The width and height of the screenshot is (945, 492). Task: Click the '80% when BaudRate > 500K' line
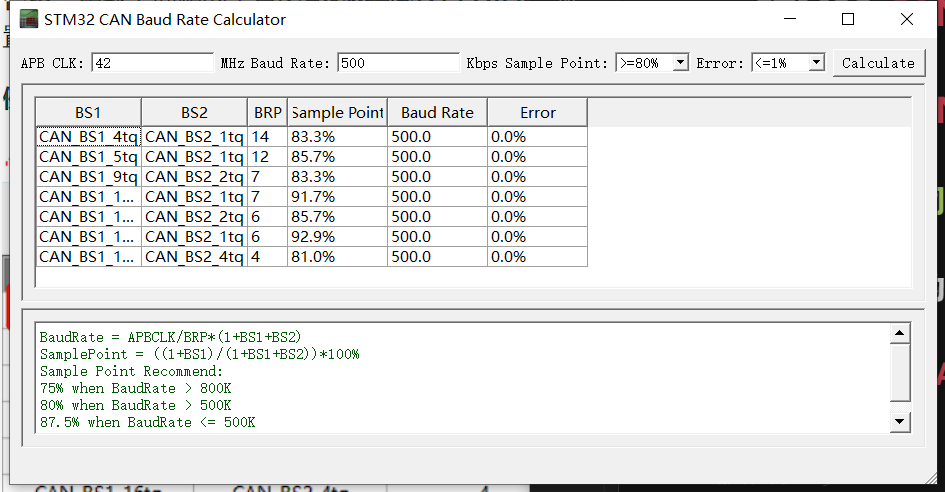136,405
